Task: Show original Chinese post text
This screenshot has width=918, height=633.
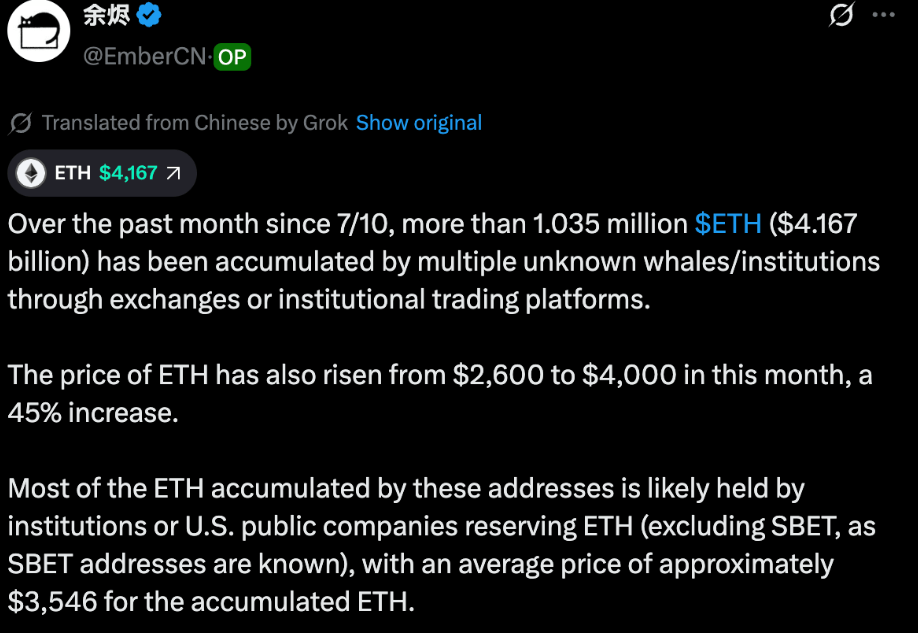Action: point(419,123)
